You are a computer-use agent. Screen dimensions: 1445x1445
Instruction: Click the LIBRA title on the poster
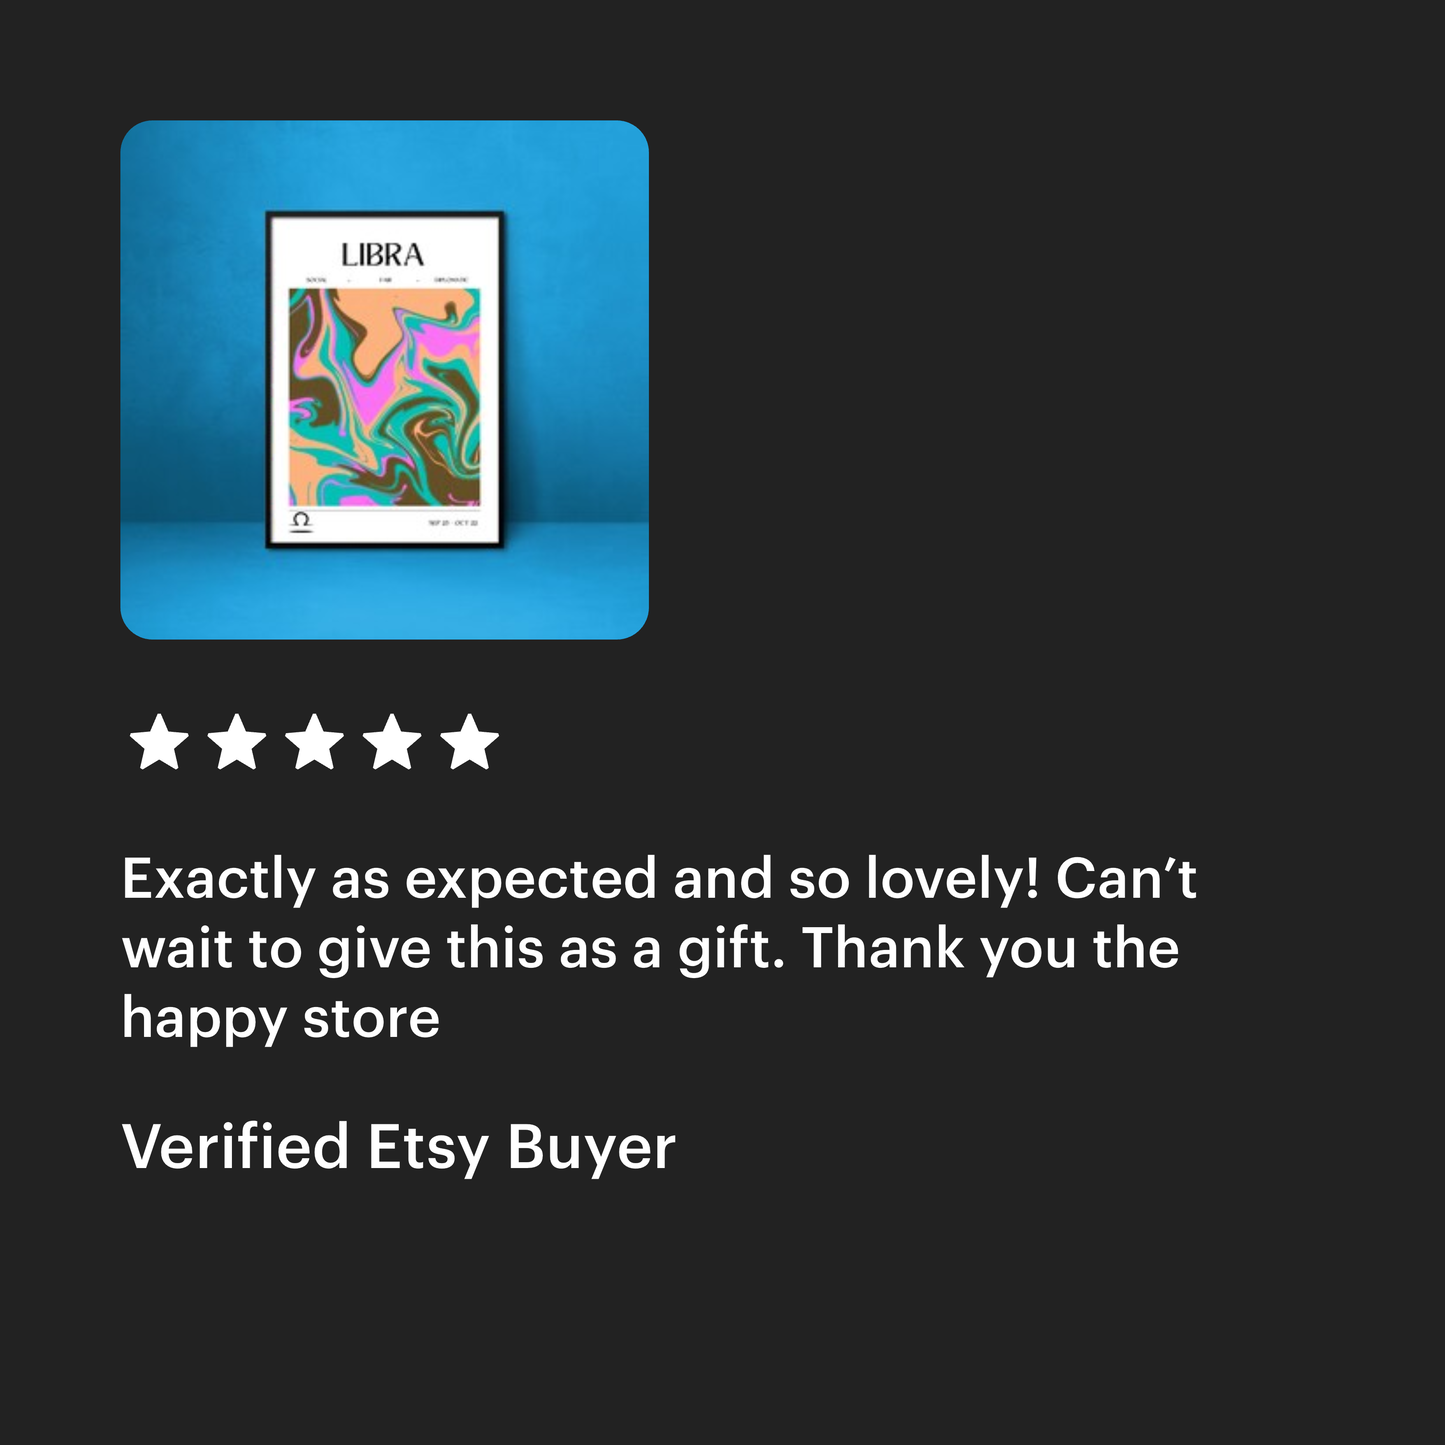point(383,255)
